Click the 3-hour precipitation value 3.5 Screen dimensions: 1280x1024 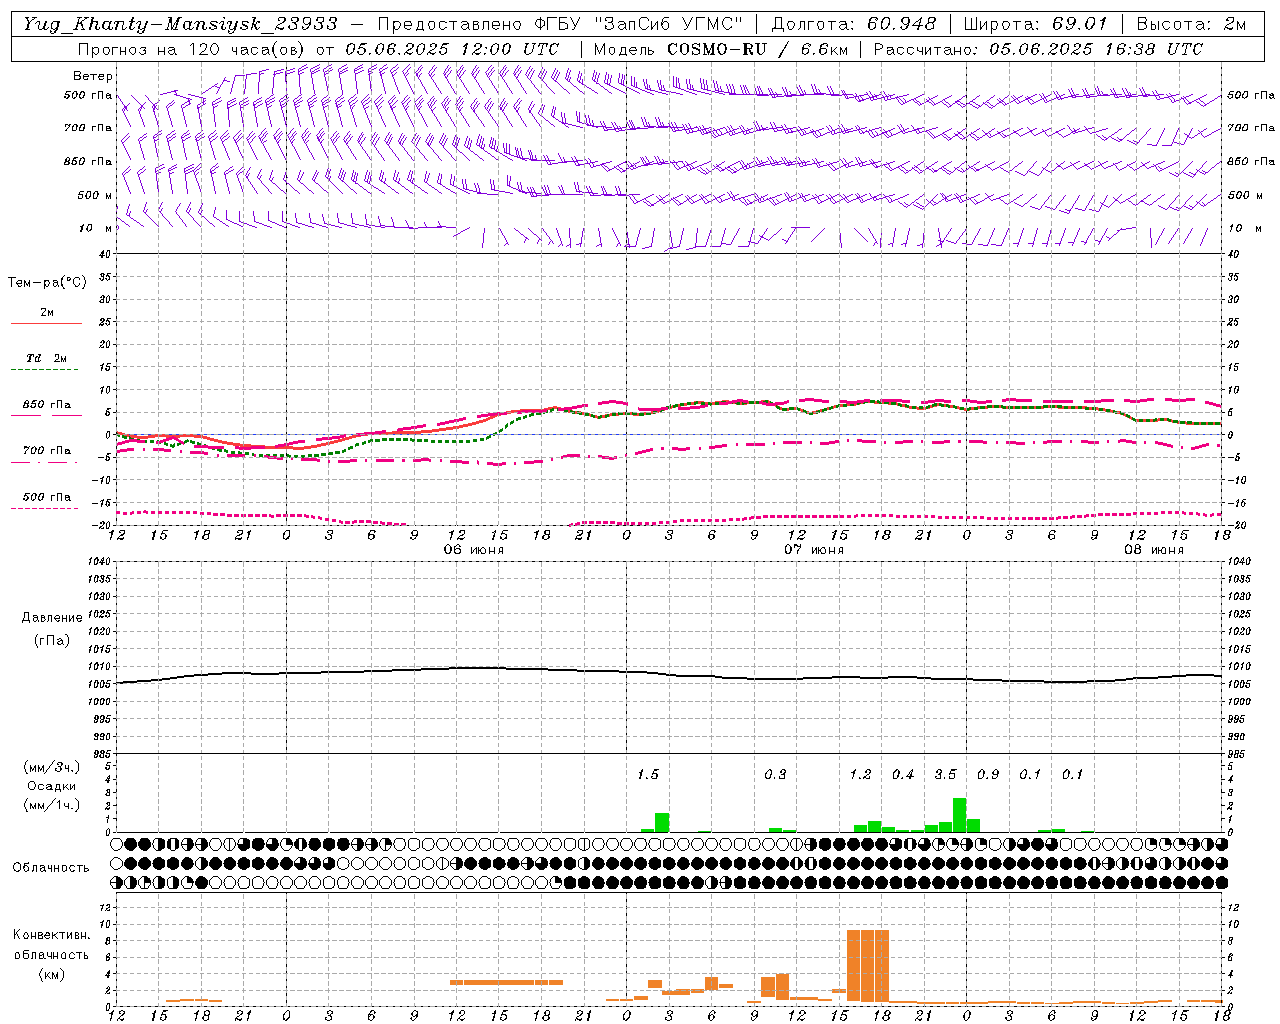pos(945,775)
